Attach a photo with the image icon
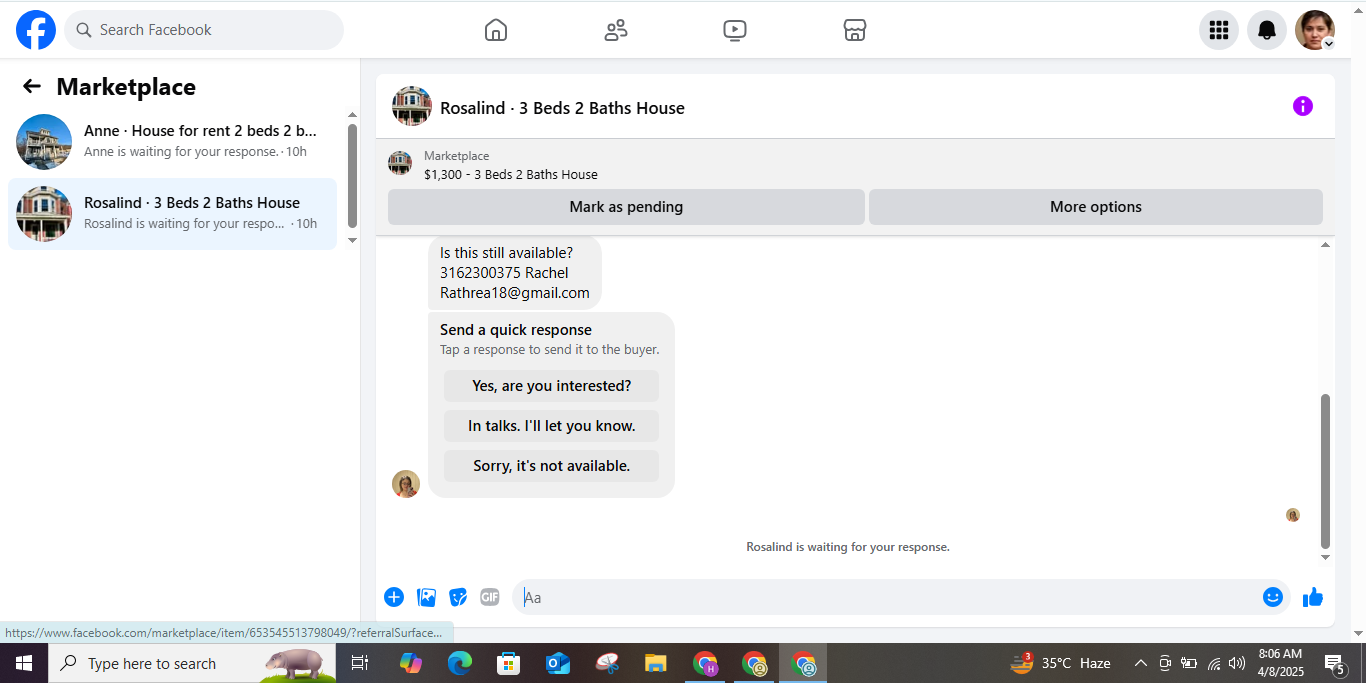Image resolution: width=1366 pixels, height=683 pixels. coord(427,597)
